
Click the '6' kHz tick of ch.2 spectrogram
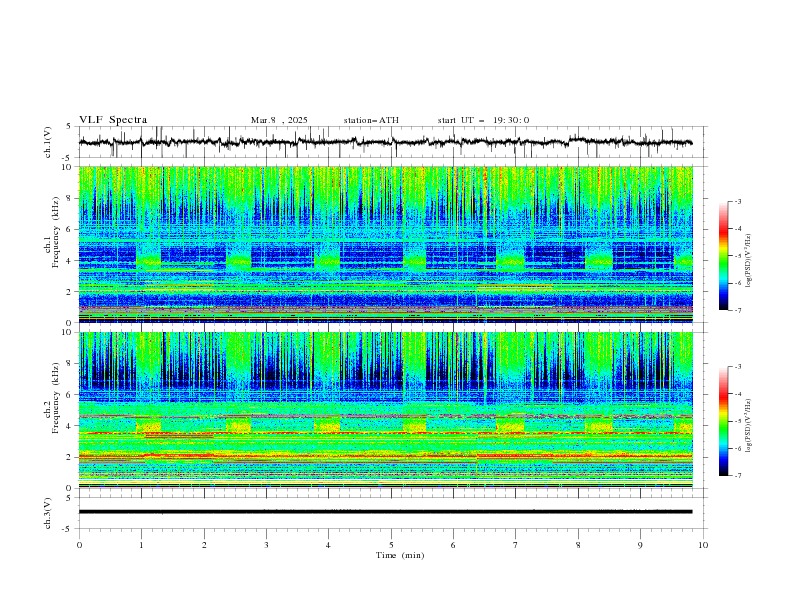pos(71,395)
